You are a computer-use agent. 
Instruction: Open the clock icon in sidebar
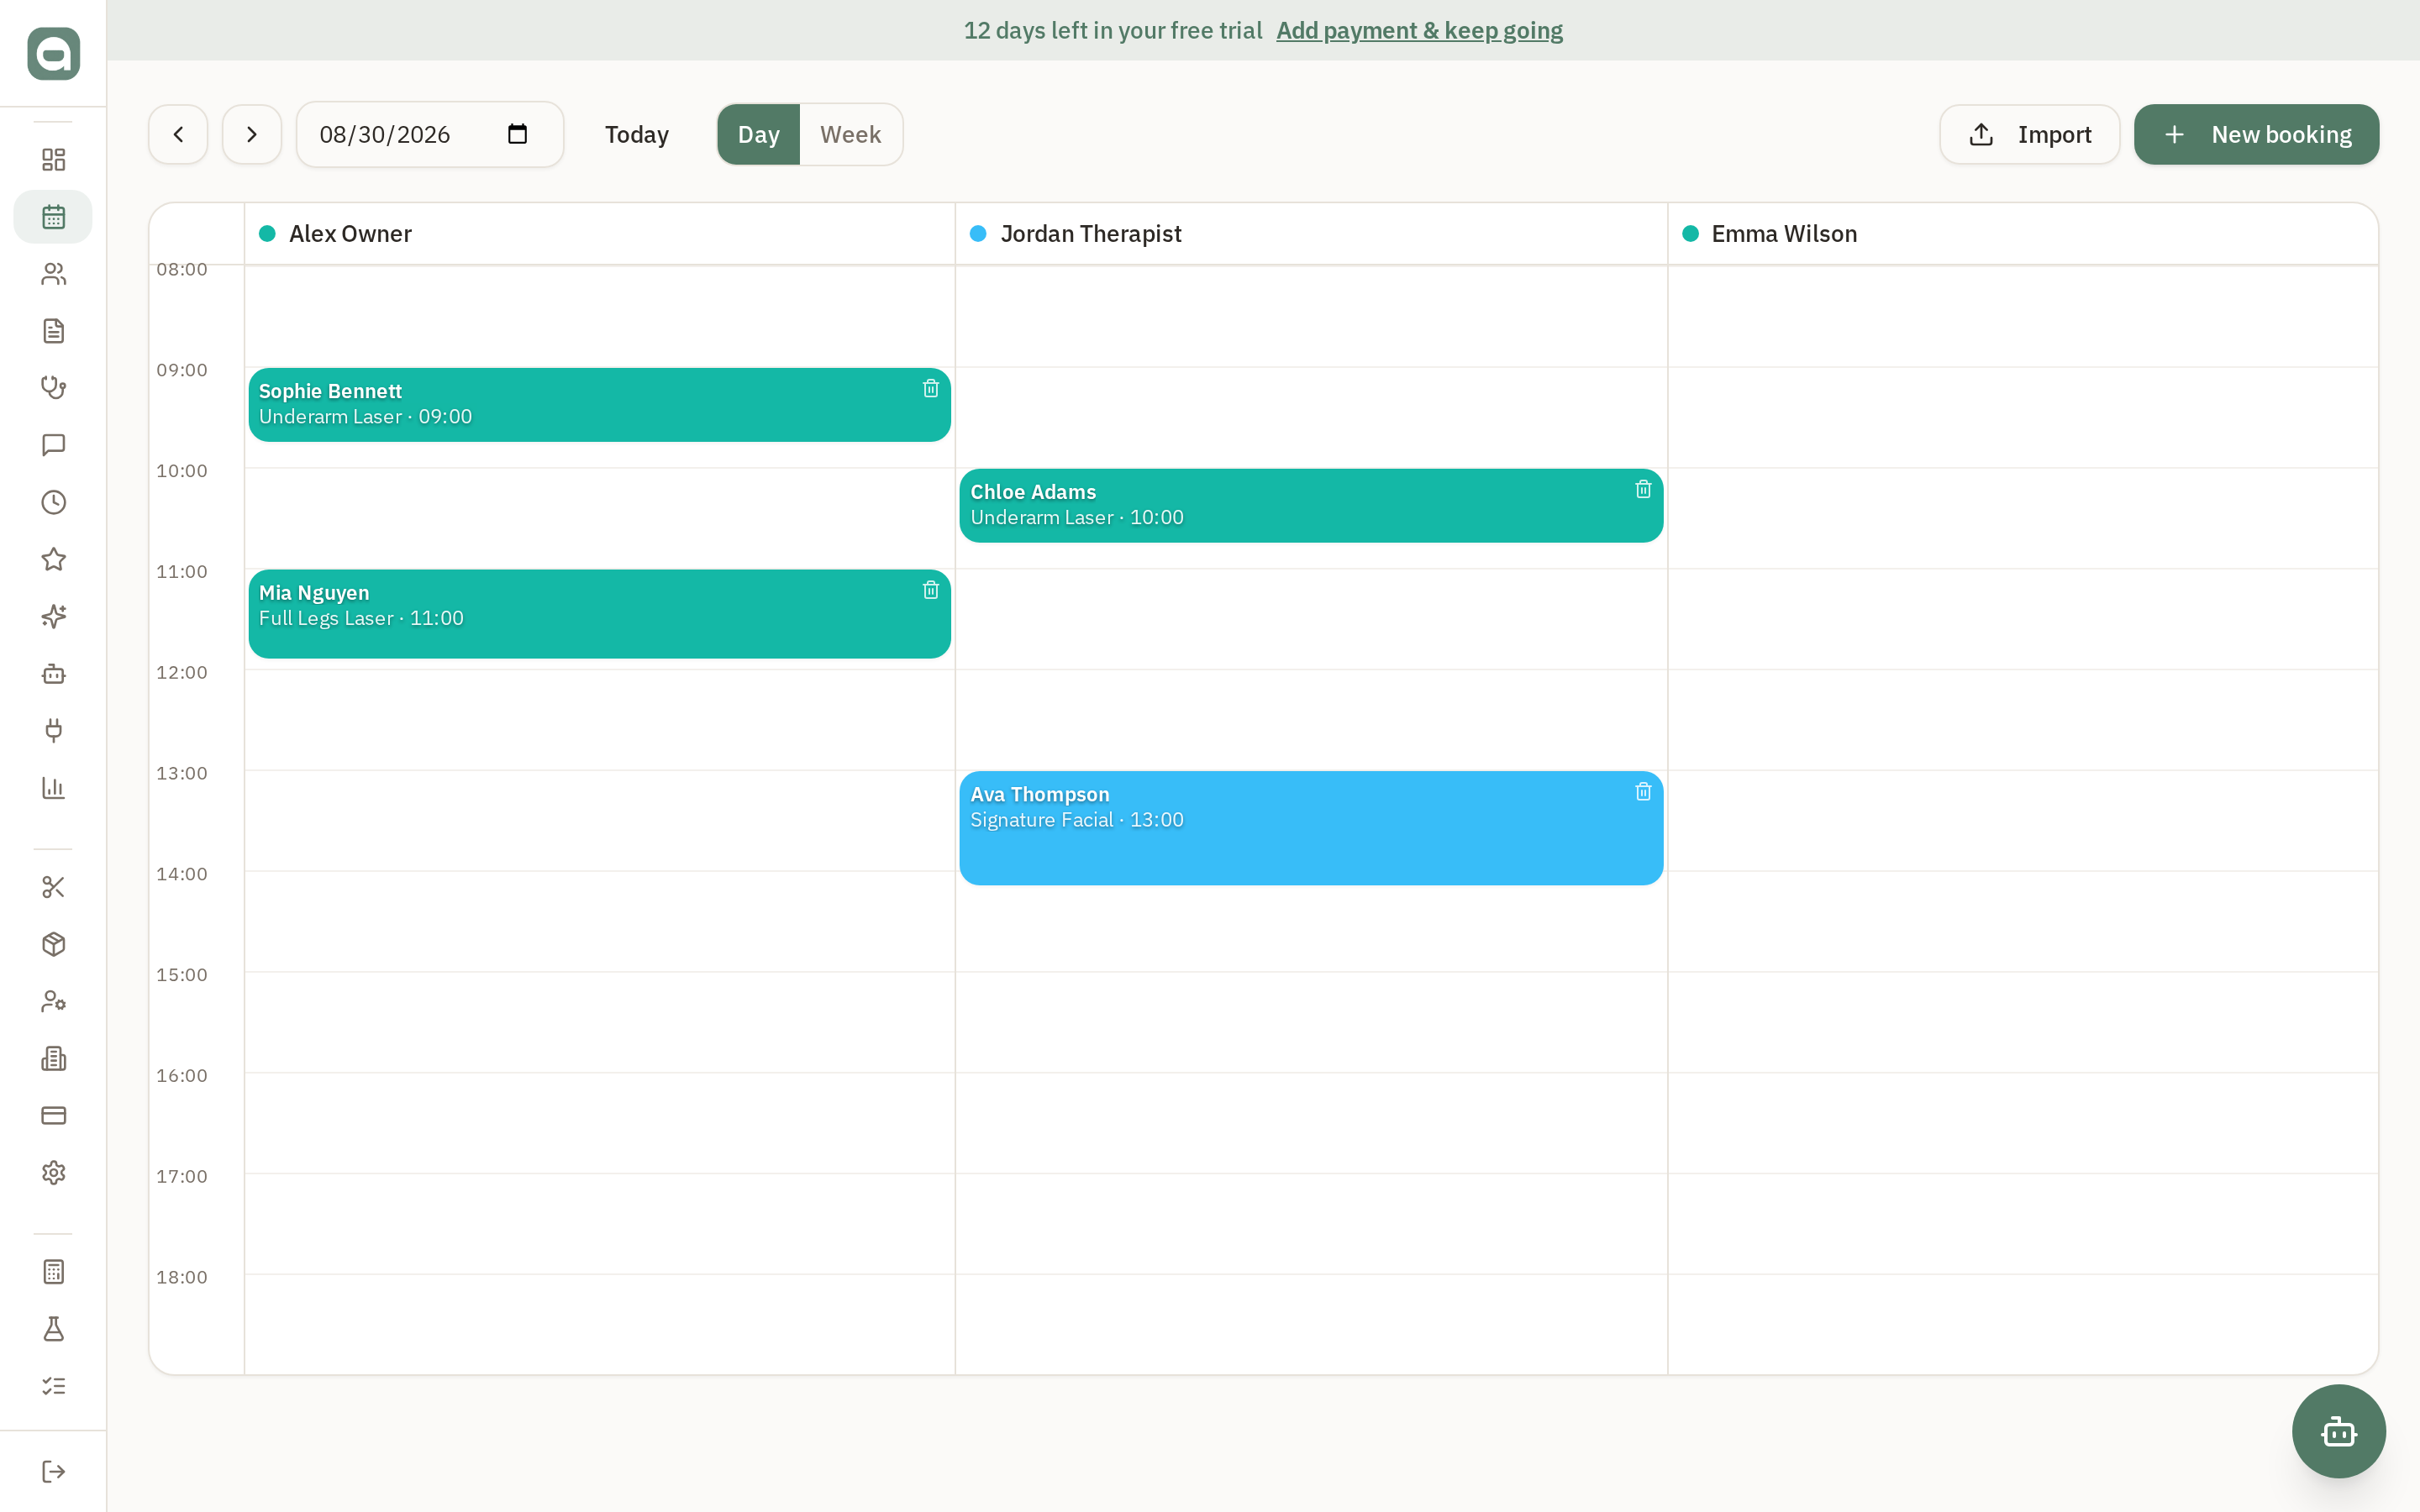tap(53, 502)
